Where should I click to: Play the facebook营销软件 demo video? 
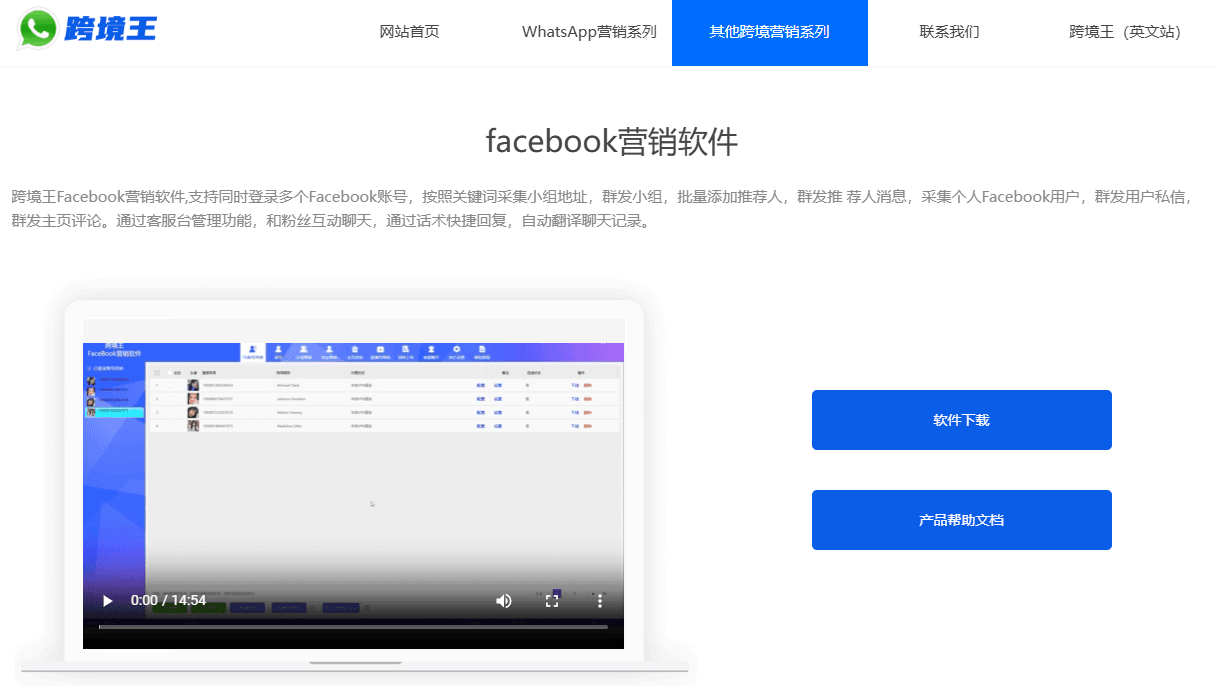(x=107, y=601)
